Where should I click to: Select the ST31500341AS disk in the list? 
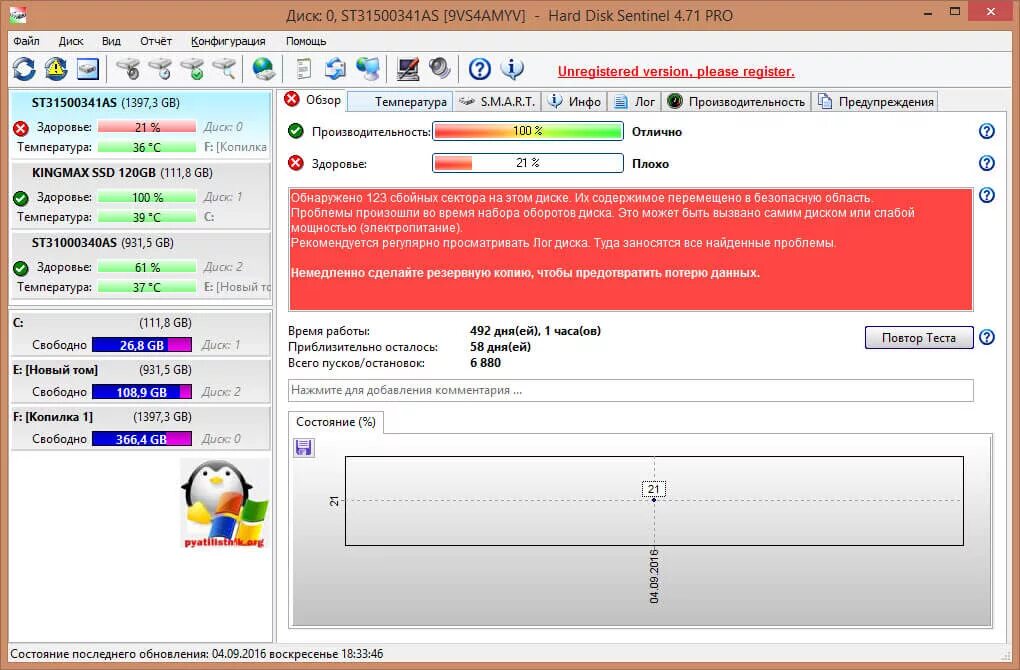141,124
